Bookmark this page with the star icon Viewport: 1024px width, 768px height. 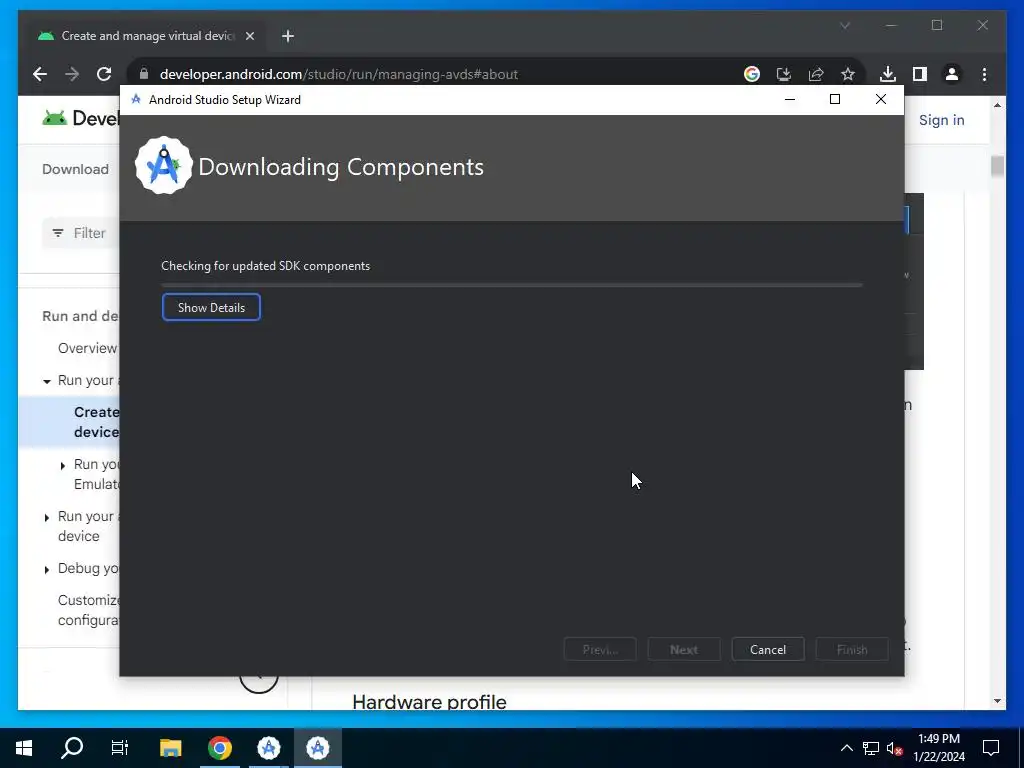848,74
